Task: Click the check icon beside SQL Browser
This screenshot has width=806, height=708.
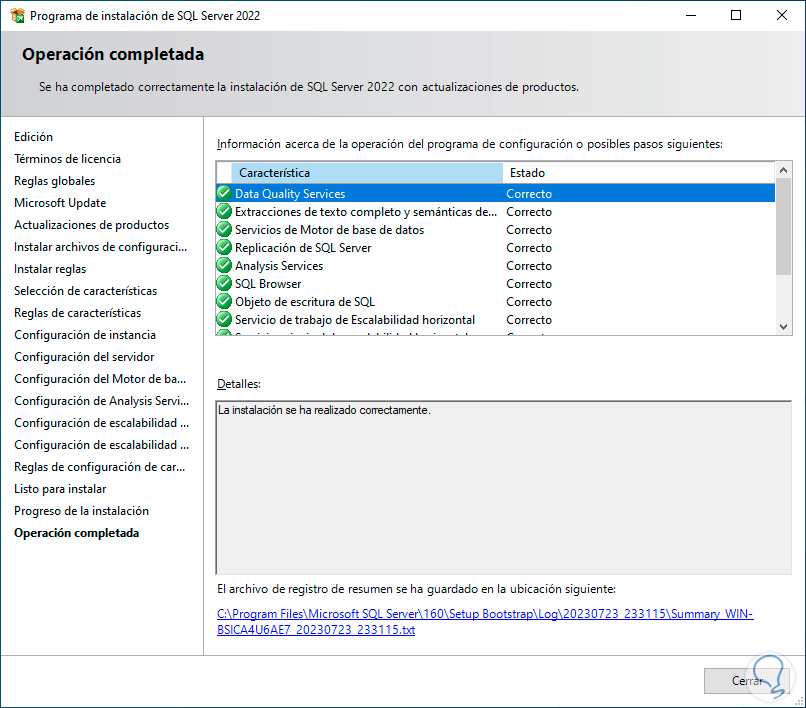Action: point(224,283)
